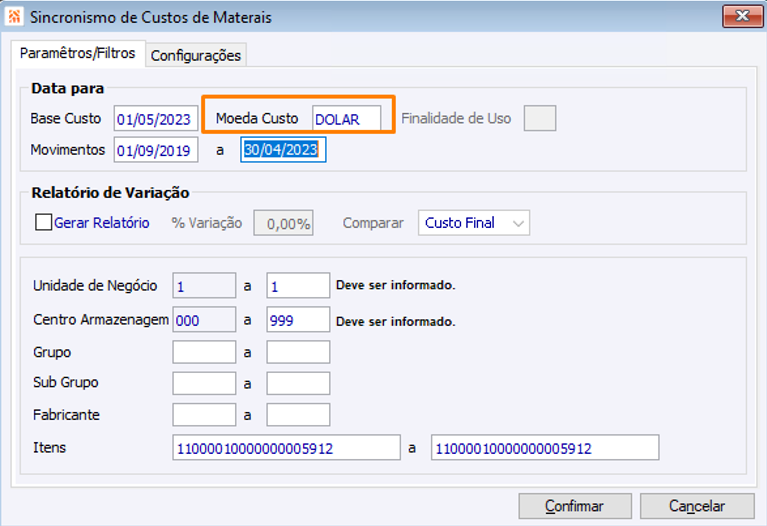This screenshot has height=526, width=767.
Task: Click the Finalidade de Uso label
Action: click(x=456, y=118)
